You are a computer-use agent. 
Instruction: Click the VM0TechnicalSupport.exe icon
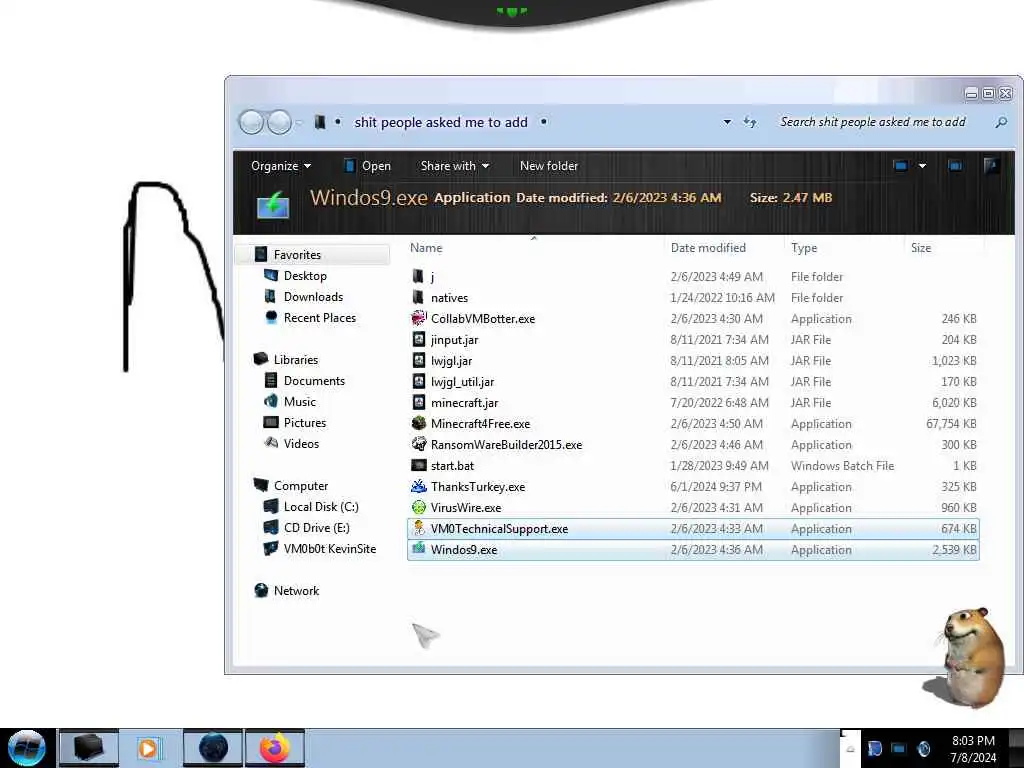pyautogui.click(x=419, y=528)
